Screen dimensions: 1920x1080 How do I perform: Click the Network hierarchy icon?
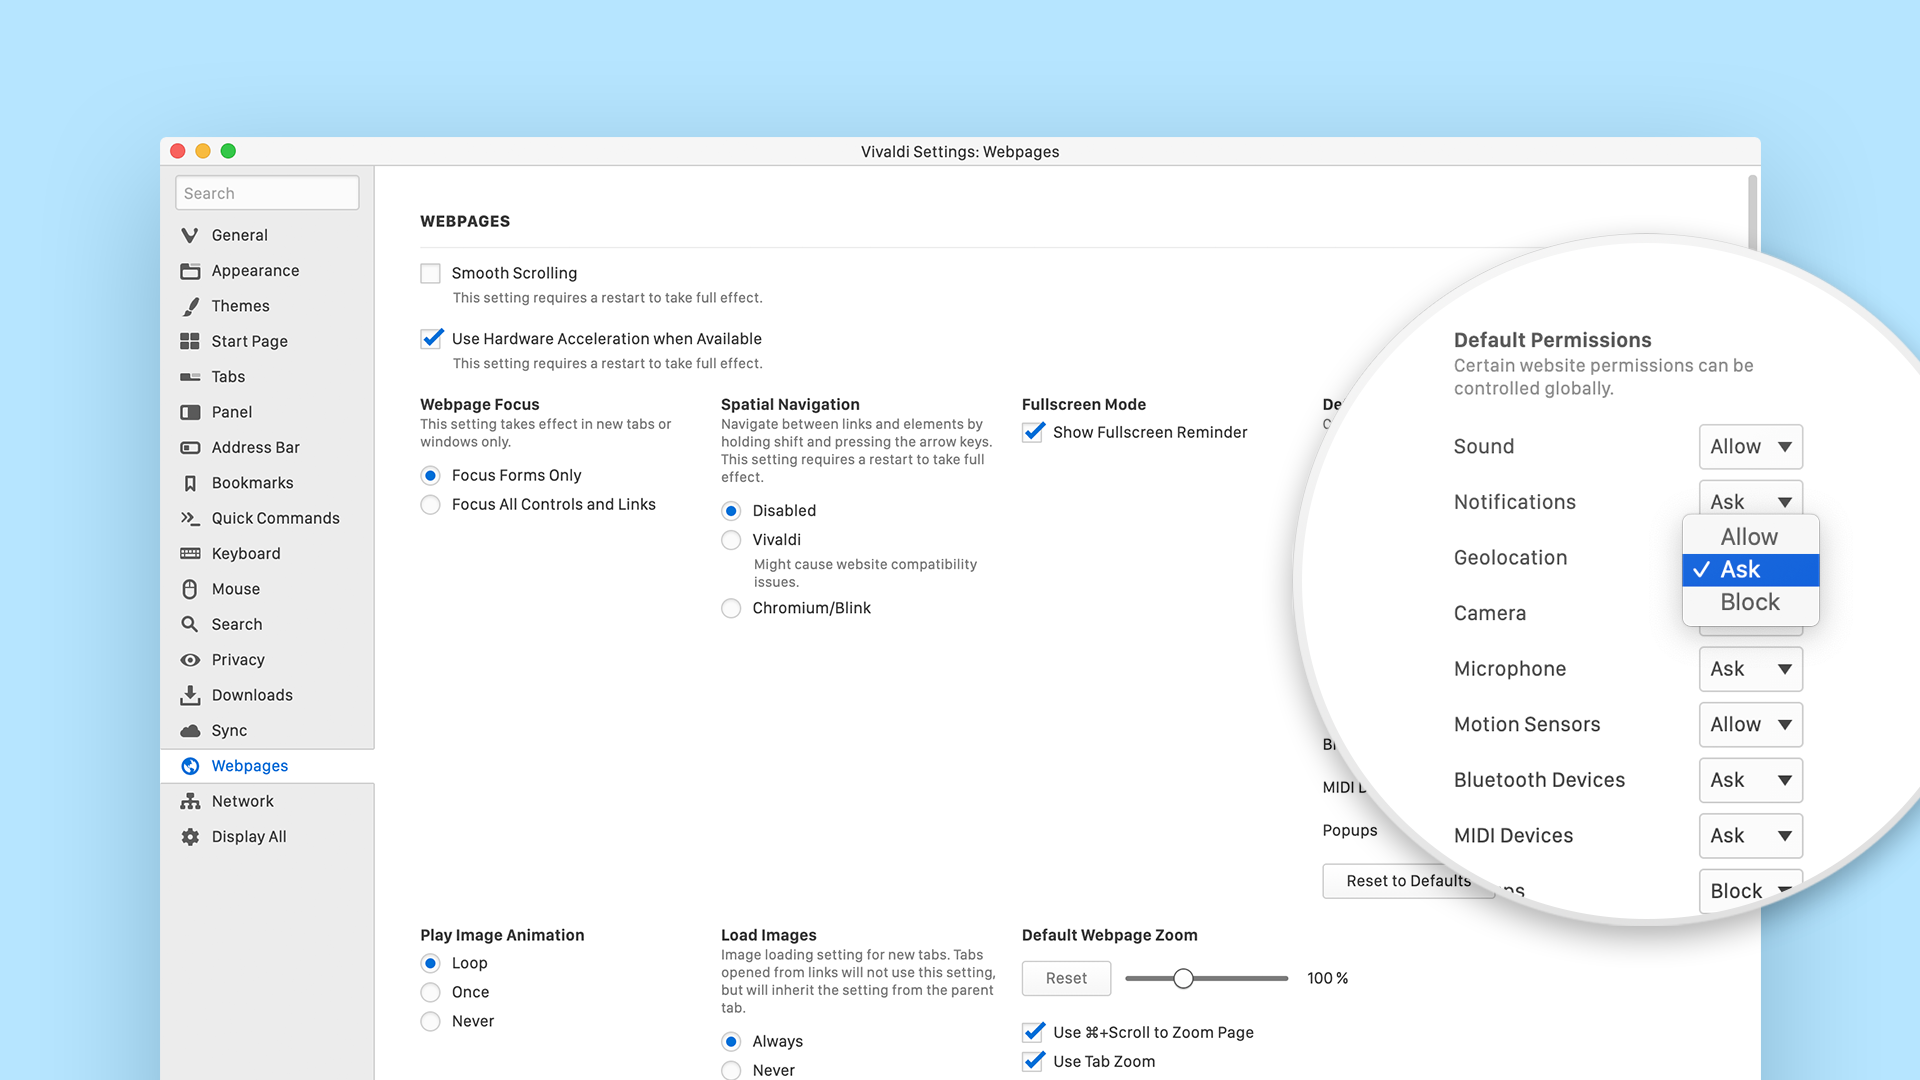pos(190,801)
